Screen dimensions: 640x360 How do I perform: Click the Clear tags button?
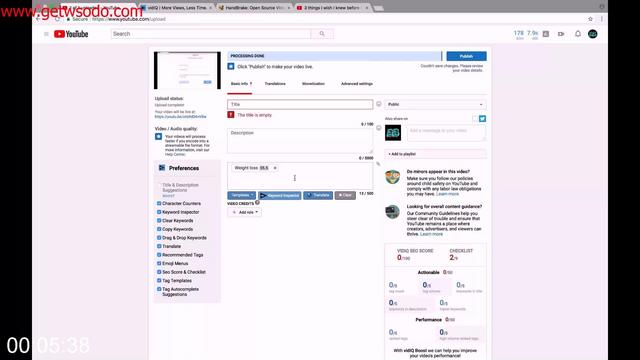345,196
